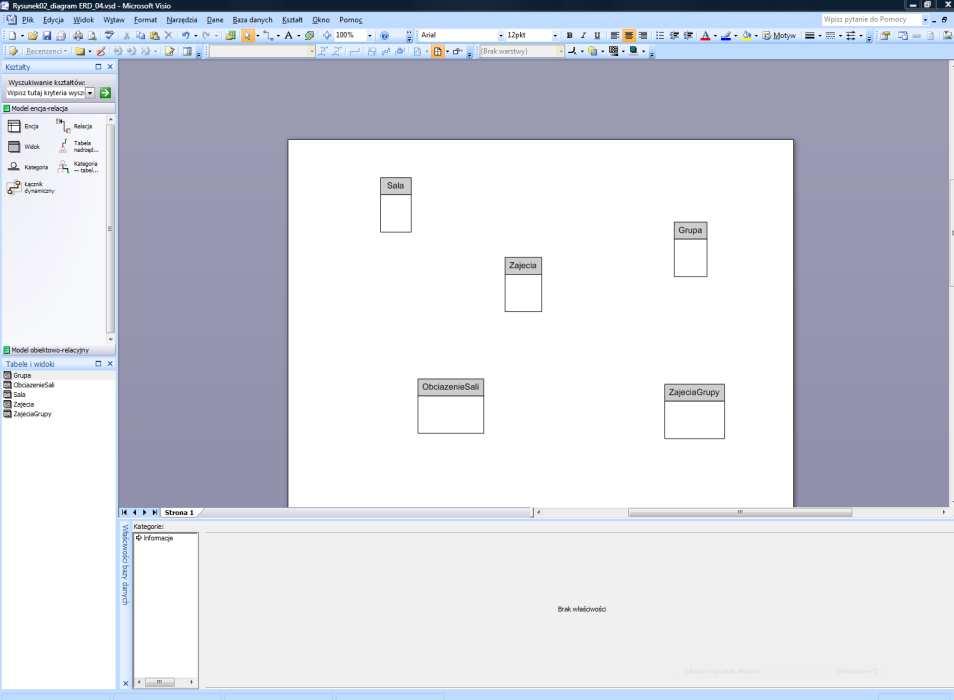954x700 pixels.
Task: Toggle bold text formatting
Action: tap(569, 35)
